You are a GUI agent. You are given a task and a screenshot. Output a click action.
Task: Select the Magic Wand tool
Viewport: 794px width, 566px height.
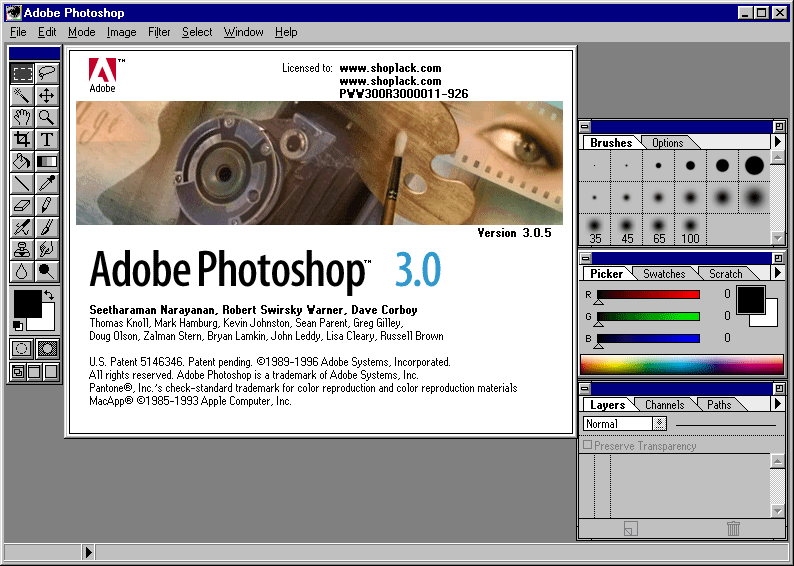[x=21, y=95]
